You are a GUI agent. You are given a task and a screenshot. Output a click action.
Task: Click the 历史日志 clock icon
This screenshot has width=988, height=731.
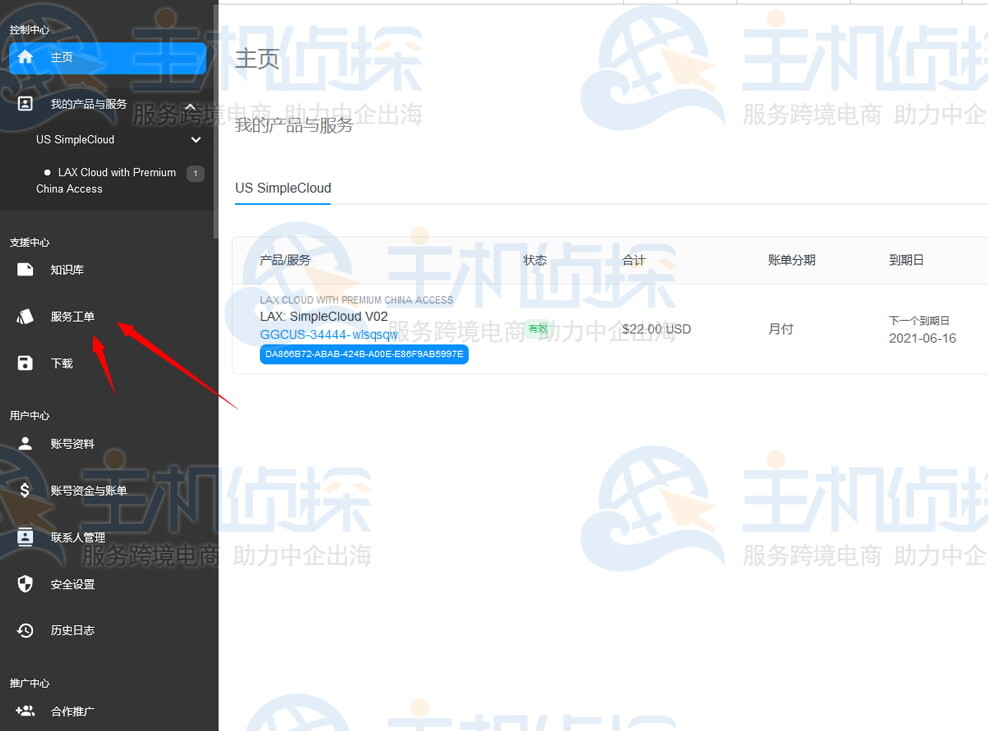click(x=24, y=630)
